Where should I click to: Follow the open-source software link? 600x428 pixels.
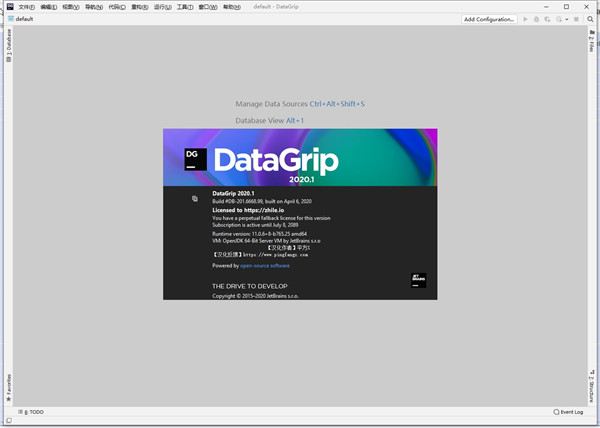tap(266, 265)
